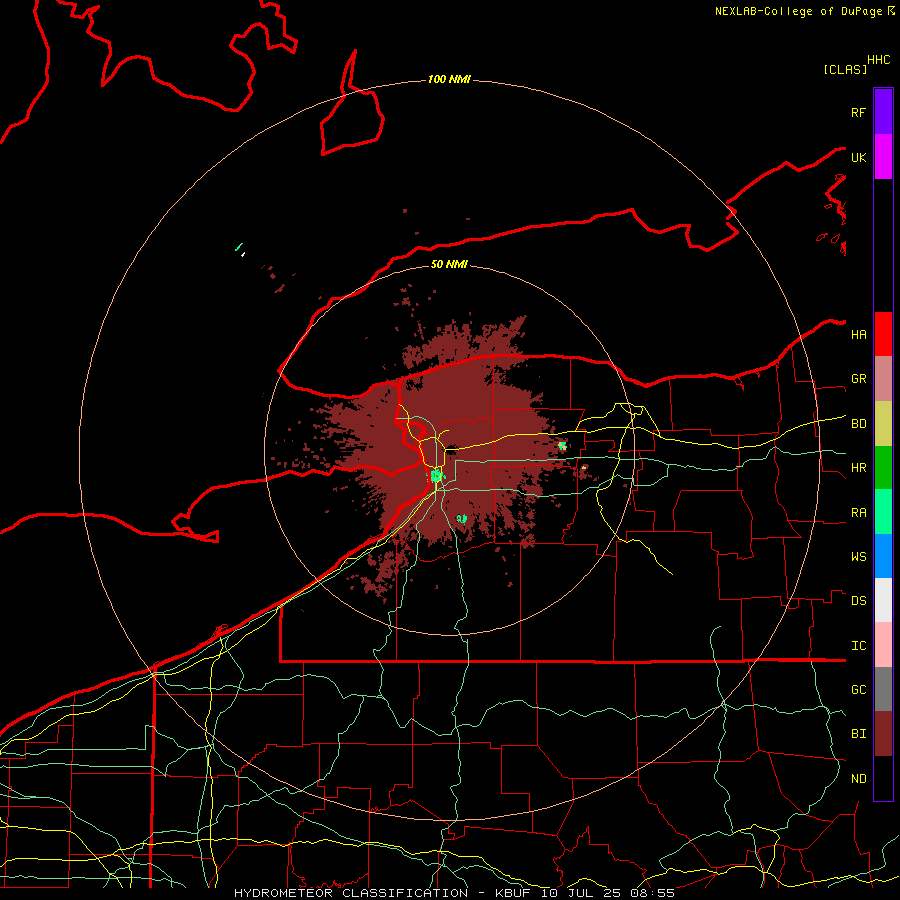
Task: Select the light pink IC legend swatch
Action: point(883,645)
